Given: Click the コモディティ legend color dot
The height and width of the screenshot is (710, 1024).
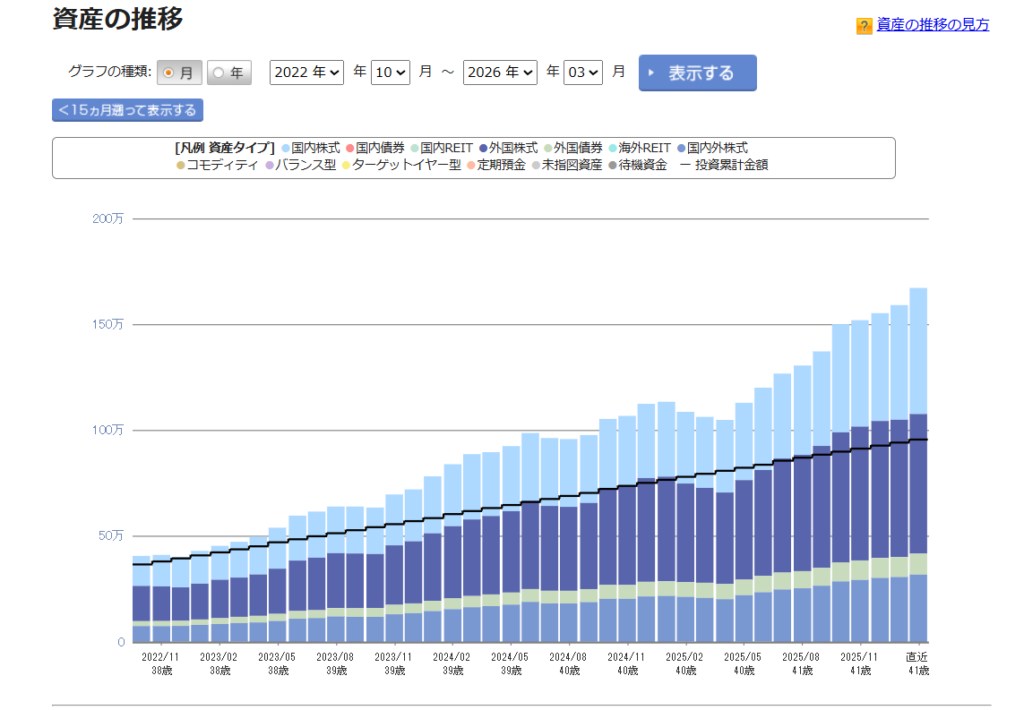Looking at the screenshot, I should tap(181, 166).
